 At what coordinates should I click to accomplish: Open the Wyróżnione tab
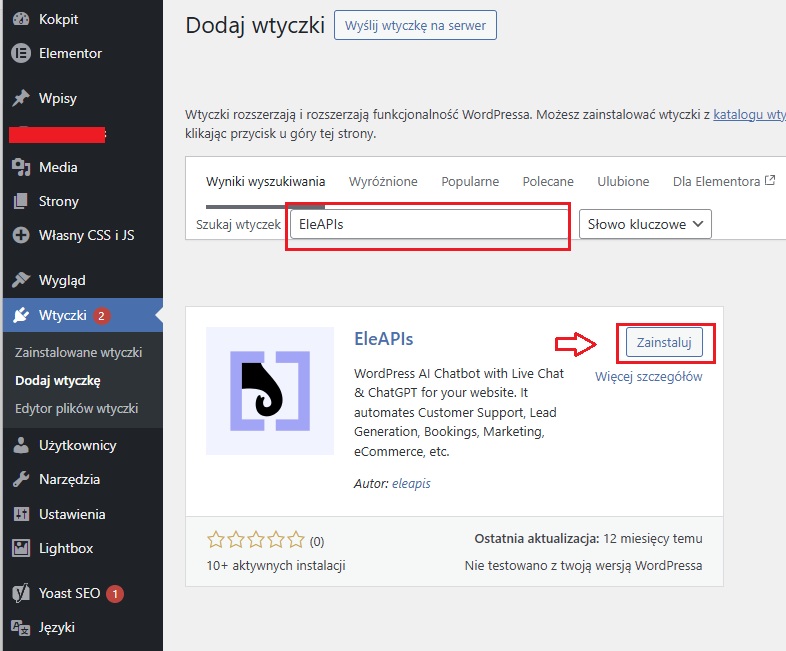click(383, 181)
